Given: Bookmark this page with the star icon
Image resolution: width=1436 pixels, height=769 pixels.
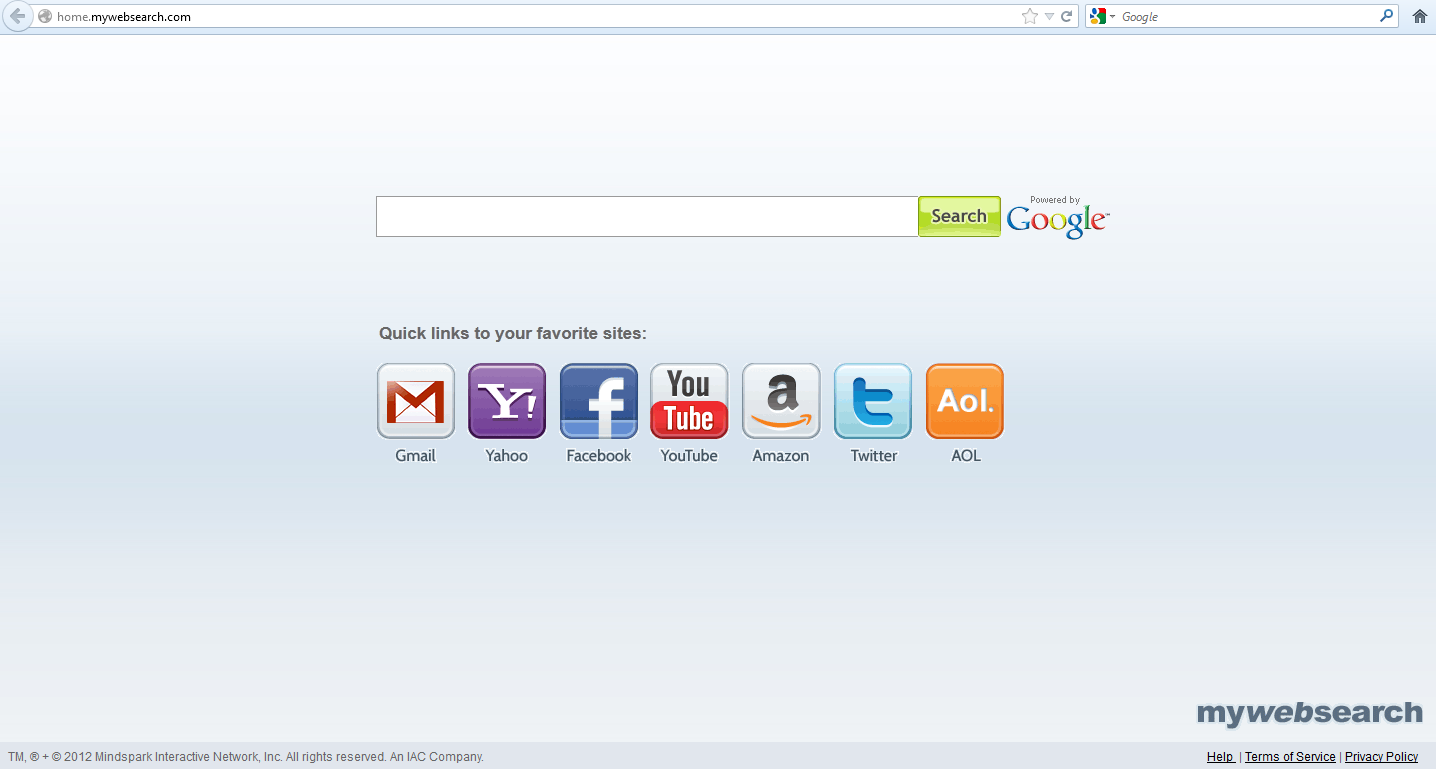Looking at the screenshot, I should pyautogui.click(x=1030, y=16).
